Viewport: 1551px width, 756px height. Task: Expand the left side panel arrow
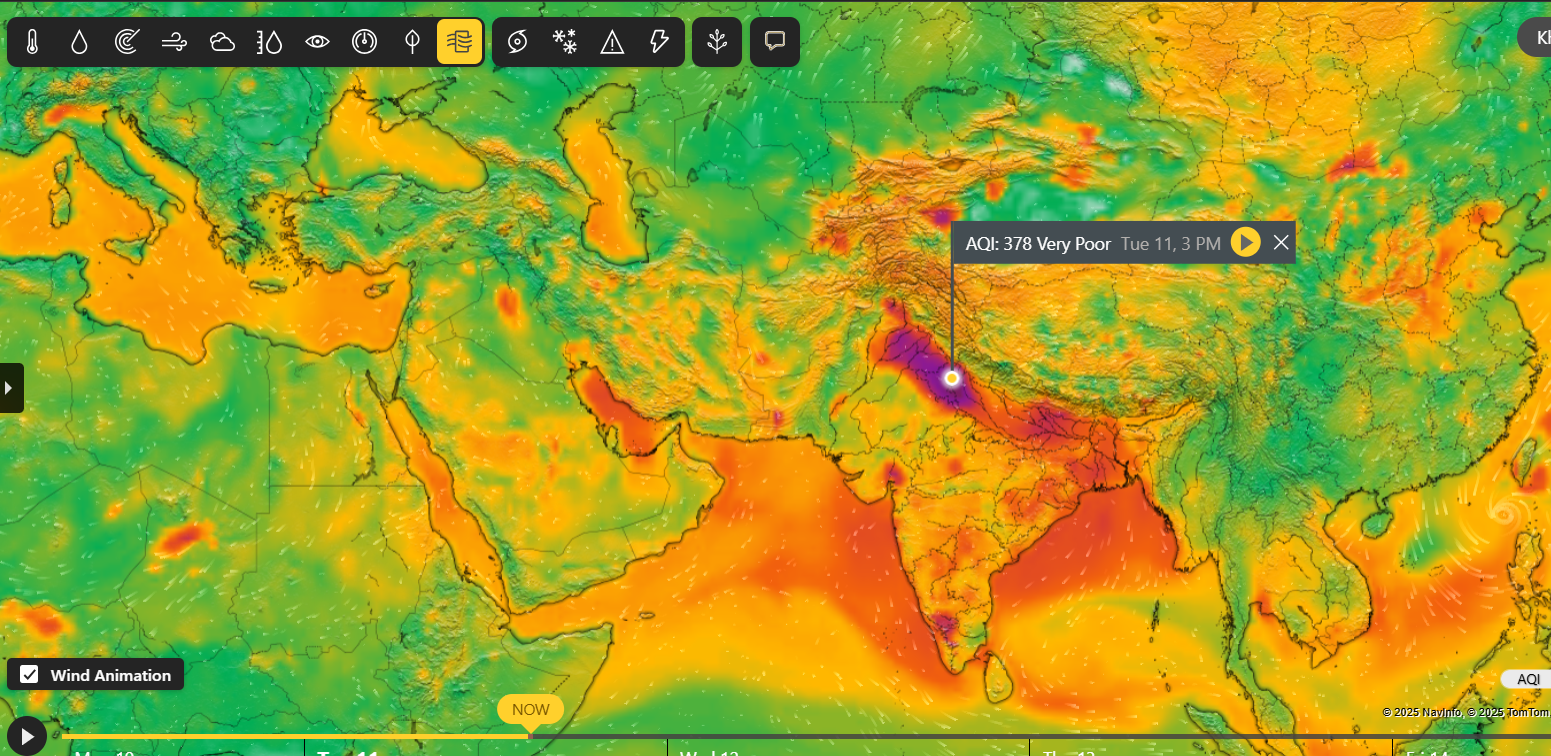(x=10, y=387)
